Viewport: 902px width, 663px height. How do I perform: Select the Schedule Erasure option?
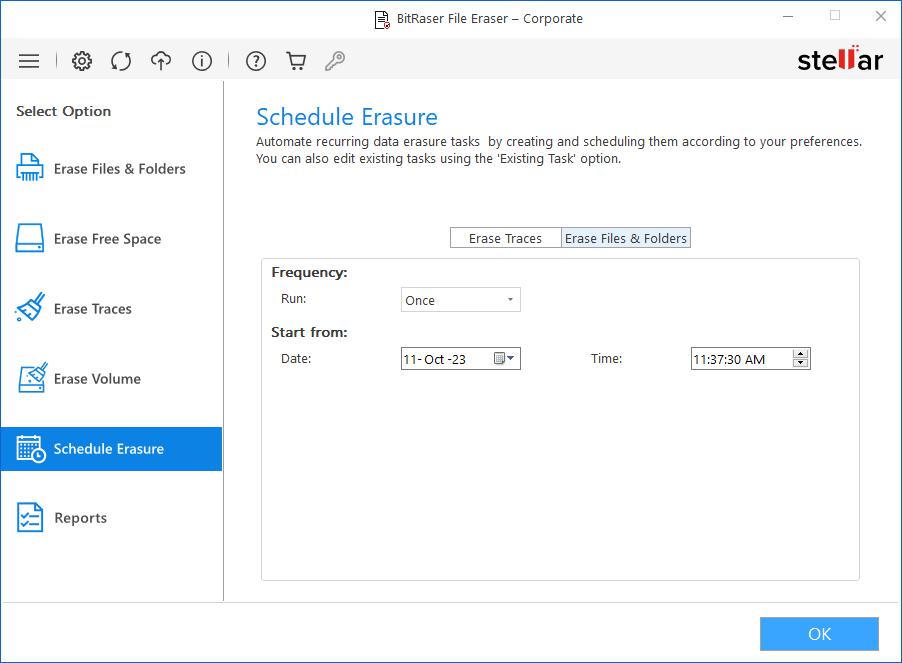tap(112, 449)
